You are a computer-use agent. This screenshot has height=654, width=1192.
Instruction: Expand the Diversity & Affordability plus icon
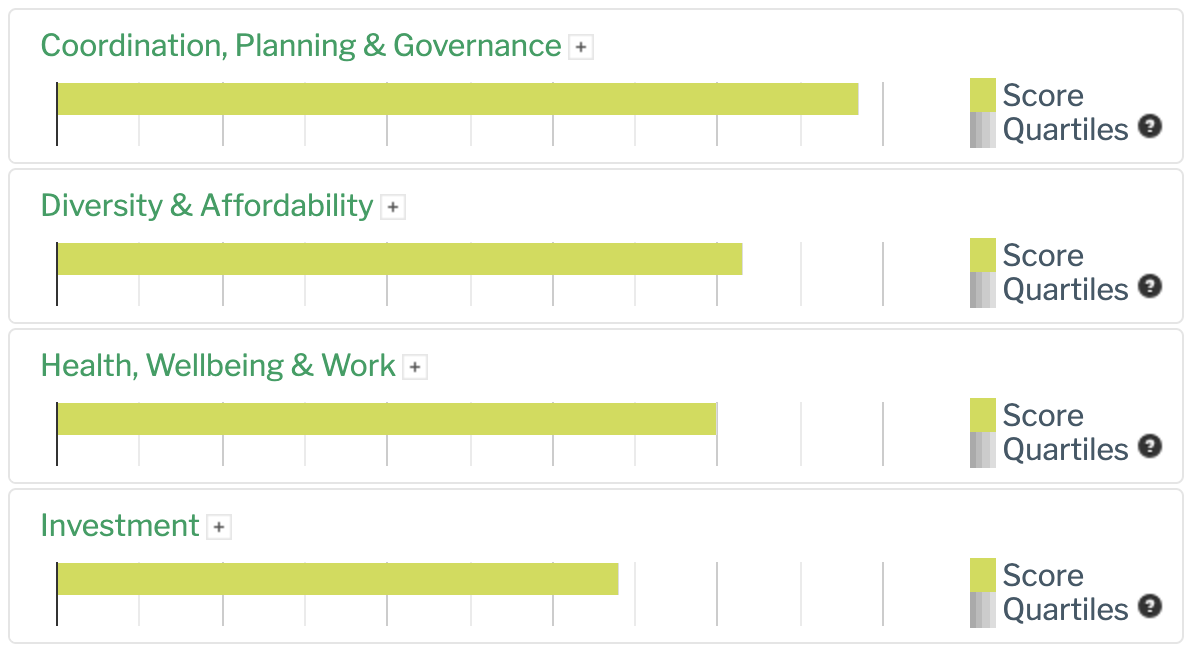[x=393, y=207]
